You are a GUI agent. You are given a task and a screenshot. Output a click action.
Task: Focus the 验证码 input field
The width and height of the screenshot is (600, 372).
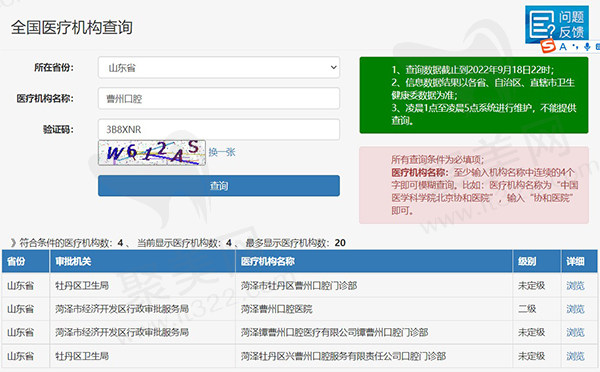coord(219,129)
